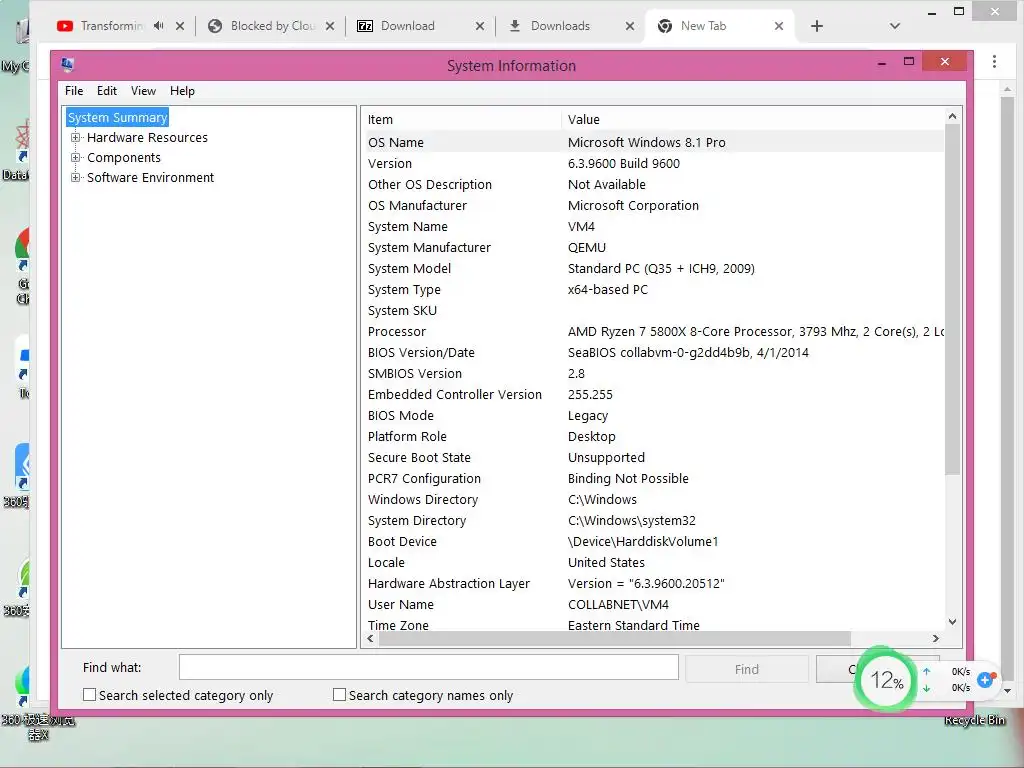Click the Find what input field
The width and height of the screenshot is (1024, 768).
tap(429, 667)
